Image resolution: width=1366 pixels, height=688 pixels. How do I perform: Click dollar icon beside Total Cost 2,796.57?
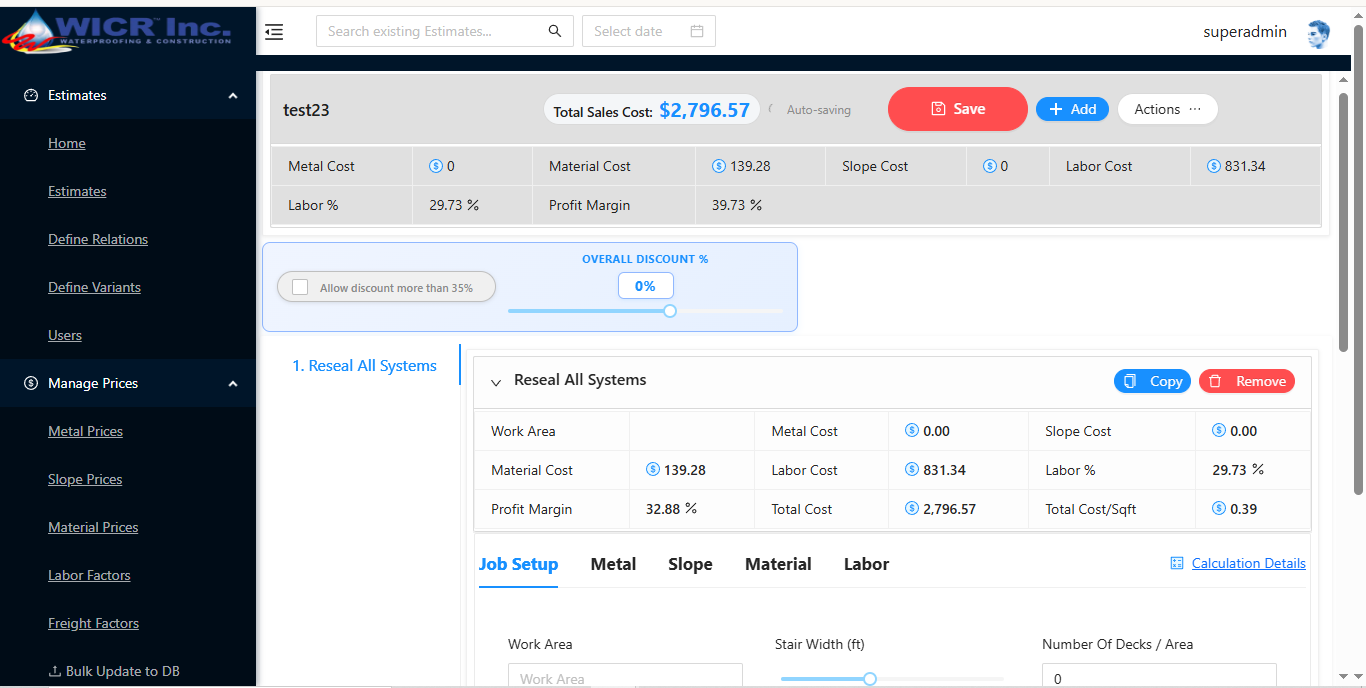click(912, 508)
